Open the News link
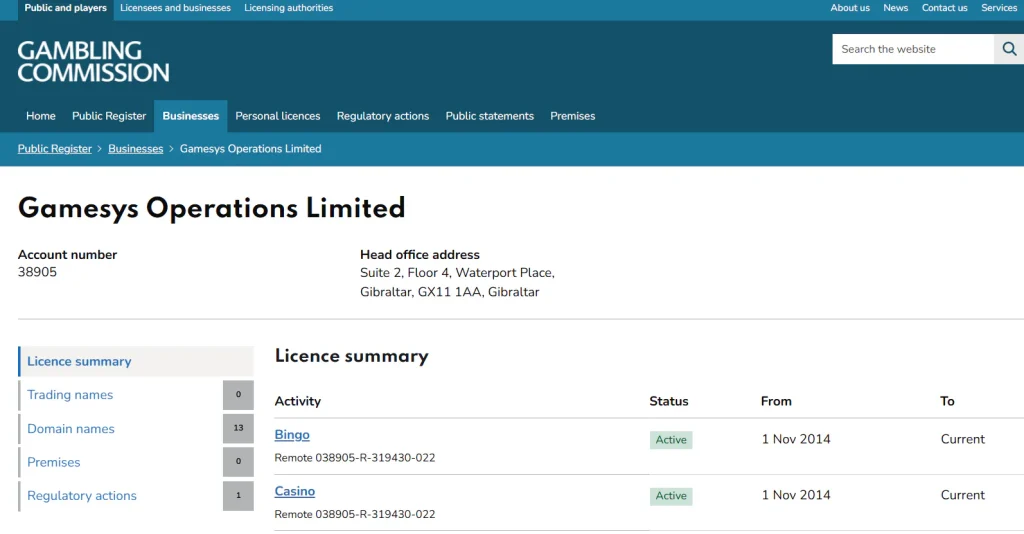Screen dimensions: 1024x534 895,8
